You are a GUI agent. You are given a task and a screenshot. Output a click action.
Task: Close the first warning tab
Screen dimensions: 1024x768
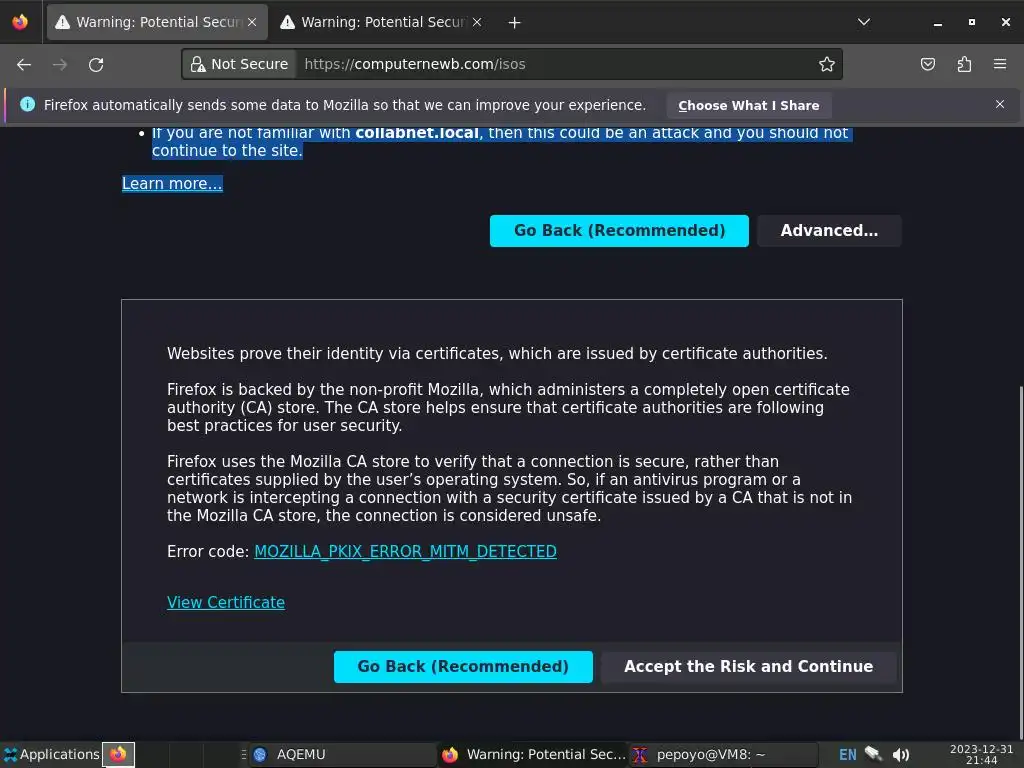[x=252, y=22]
